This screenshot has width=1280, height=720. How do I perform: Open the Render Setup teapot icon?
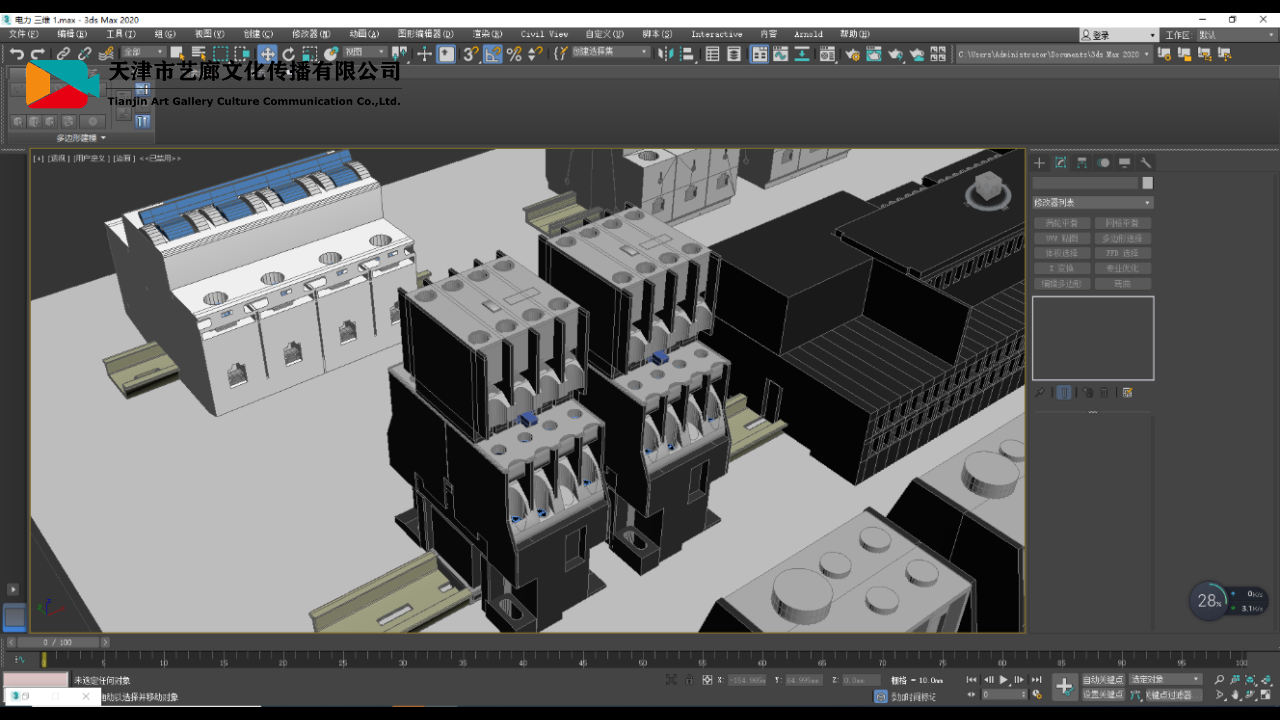(x=854, y=54)
